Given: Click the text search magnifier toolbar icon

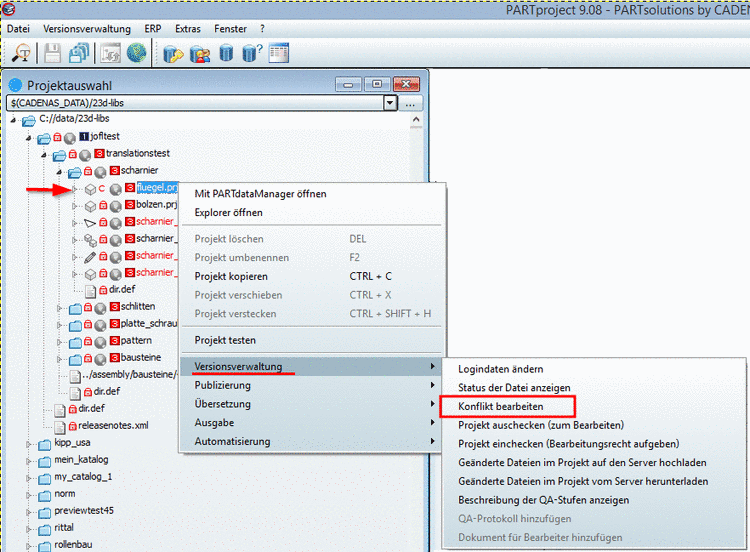Looking at the screenshot, I should [21, 53].
